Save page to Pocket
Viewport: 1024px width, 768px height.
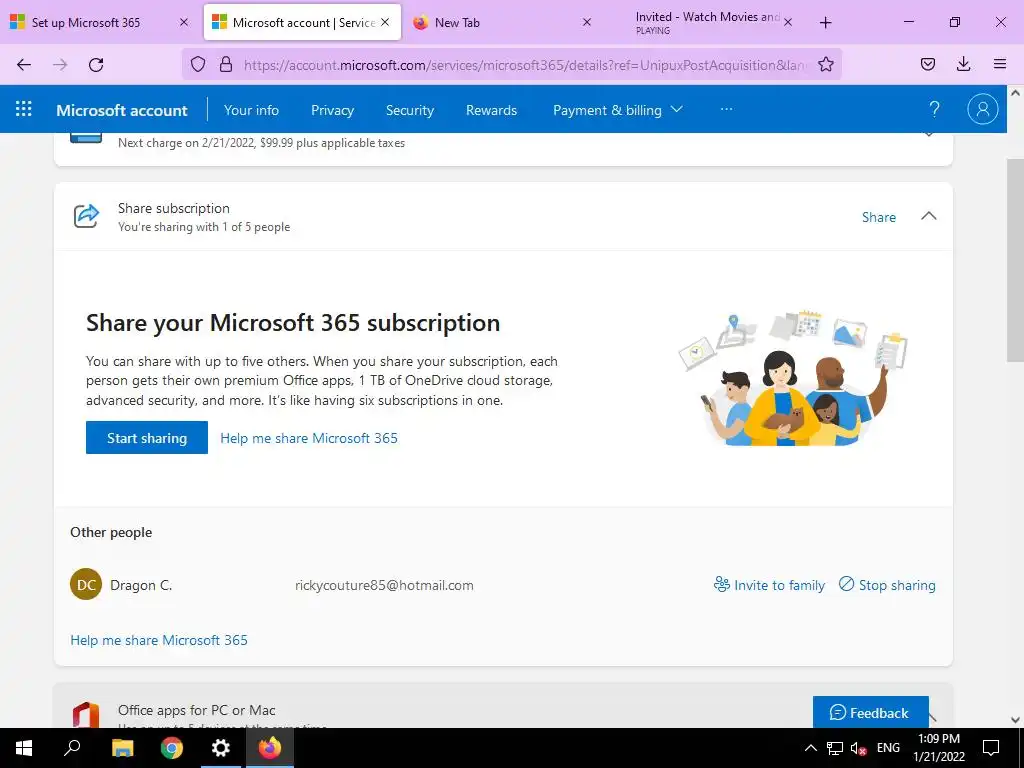pos(927,64)
